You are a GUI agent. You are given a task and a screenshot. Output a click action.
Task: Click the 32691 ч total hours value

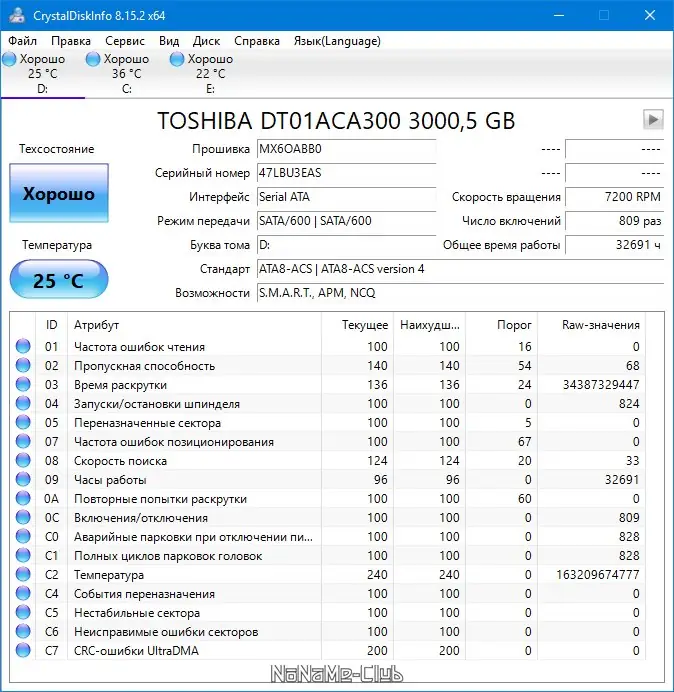614,245
